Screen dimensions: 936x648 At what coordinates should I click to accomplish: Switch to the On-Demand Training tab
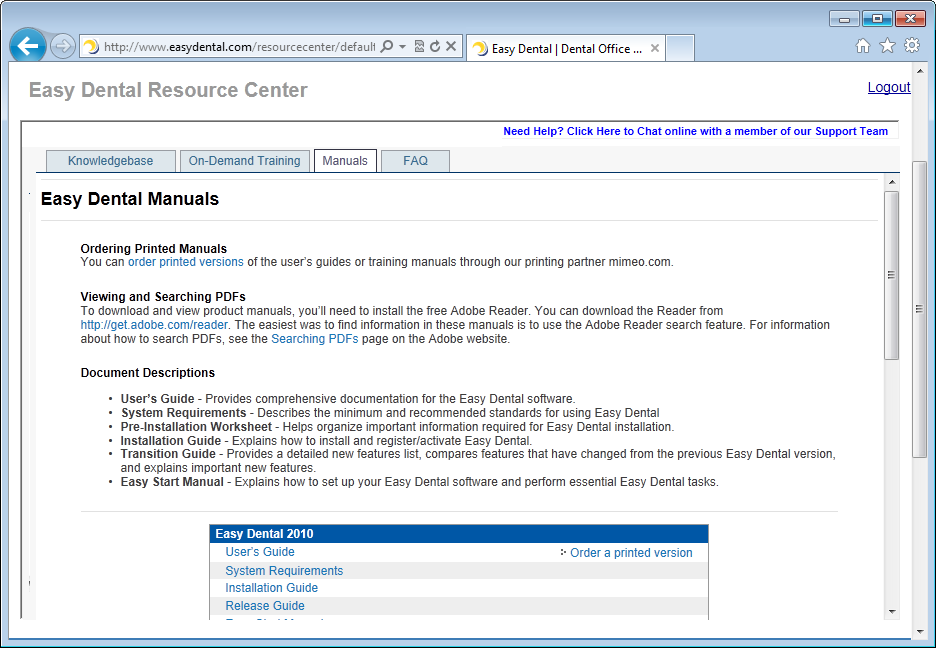(245, 161)
